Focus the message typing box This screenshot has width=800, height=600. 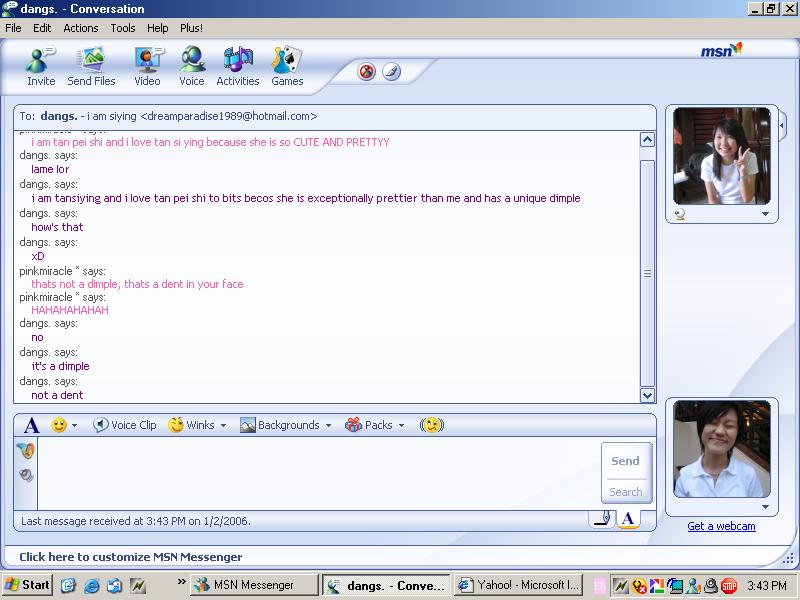(x=319, y=473)
